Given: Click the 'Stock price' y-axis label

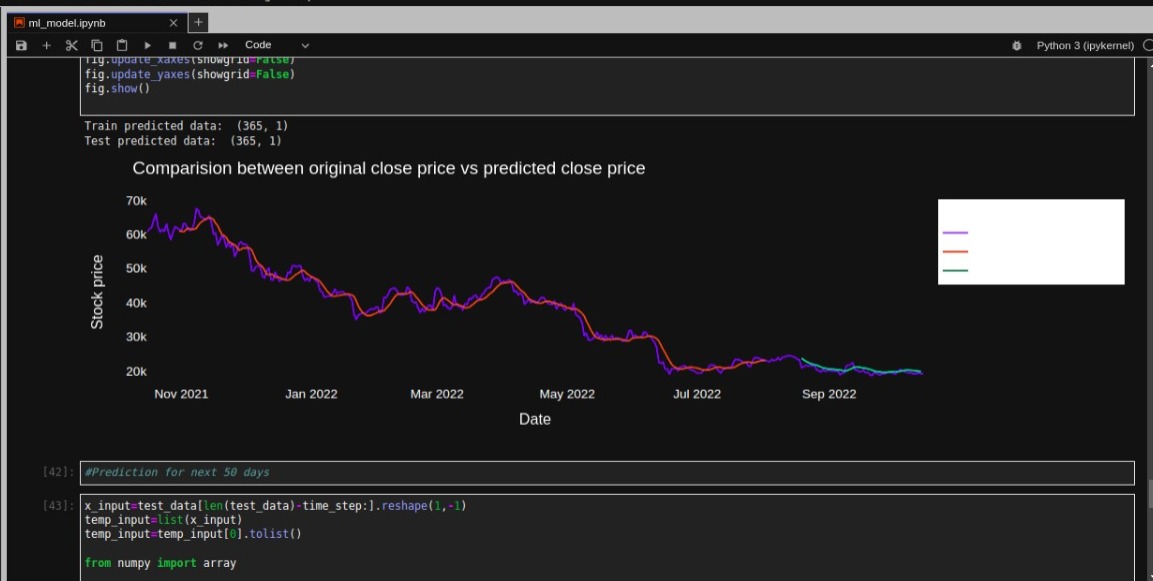Looking at the screenshot, I should tap(97, 292).
